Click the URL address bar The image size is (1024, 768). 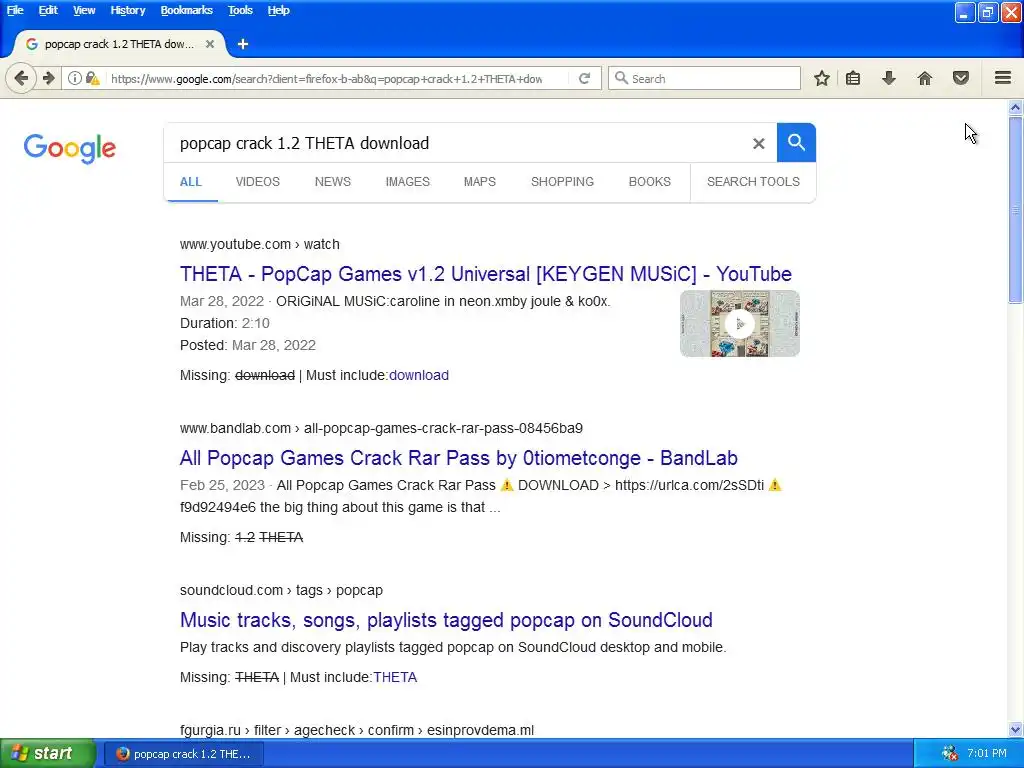[x=327, y=78]
